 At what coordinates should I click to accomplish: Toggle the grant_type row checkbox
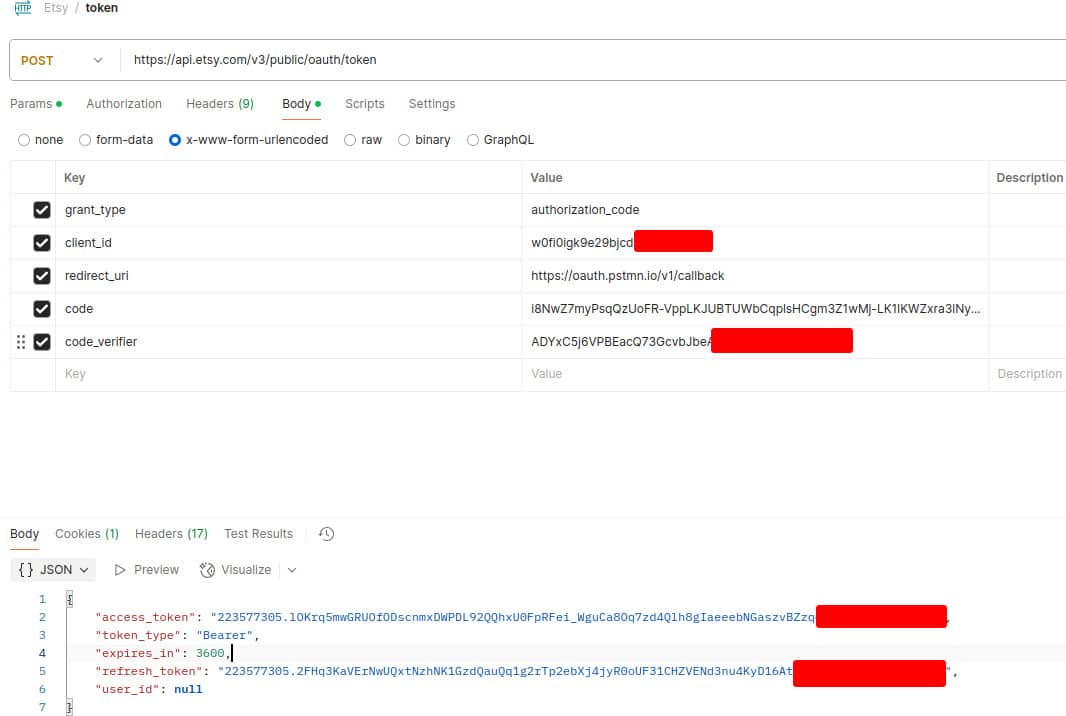pyautogui.click(x=42, y=210)
